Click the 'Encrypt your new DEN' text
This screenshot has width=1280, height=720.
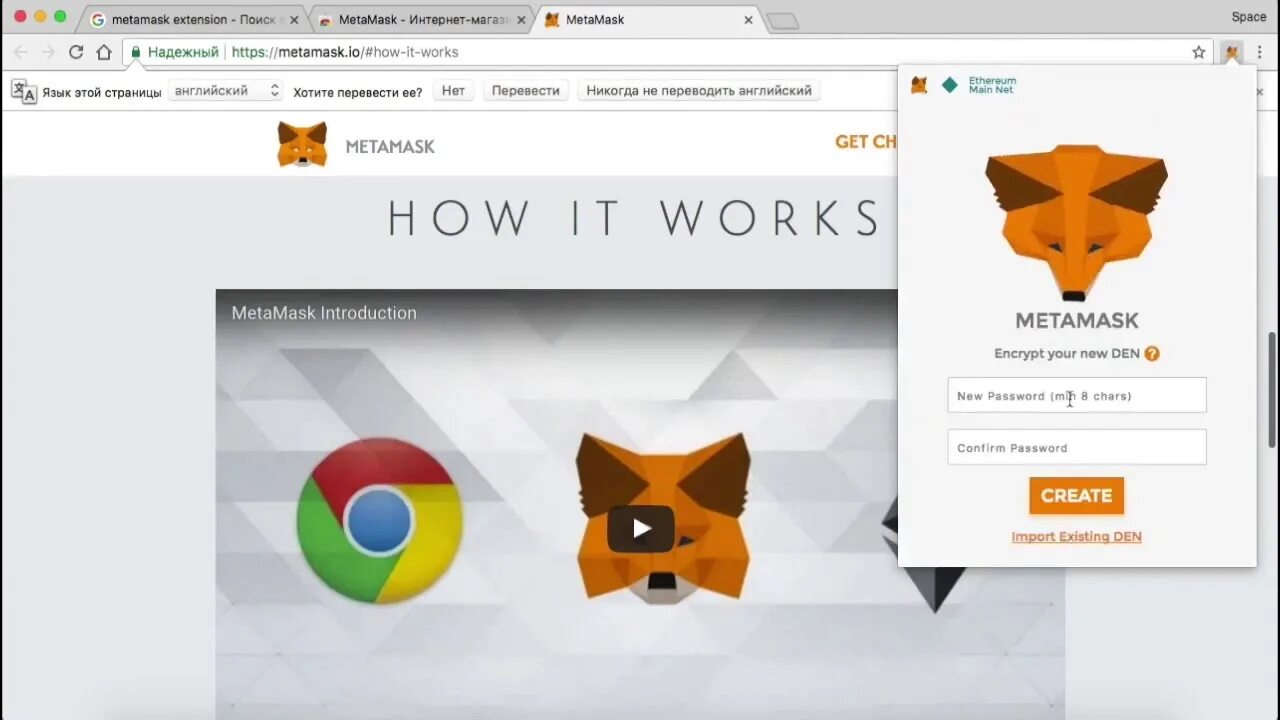coord(1067,353)
